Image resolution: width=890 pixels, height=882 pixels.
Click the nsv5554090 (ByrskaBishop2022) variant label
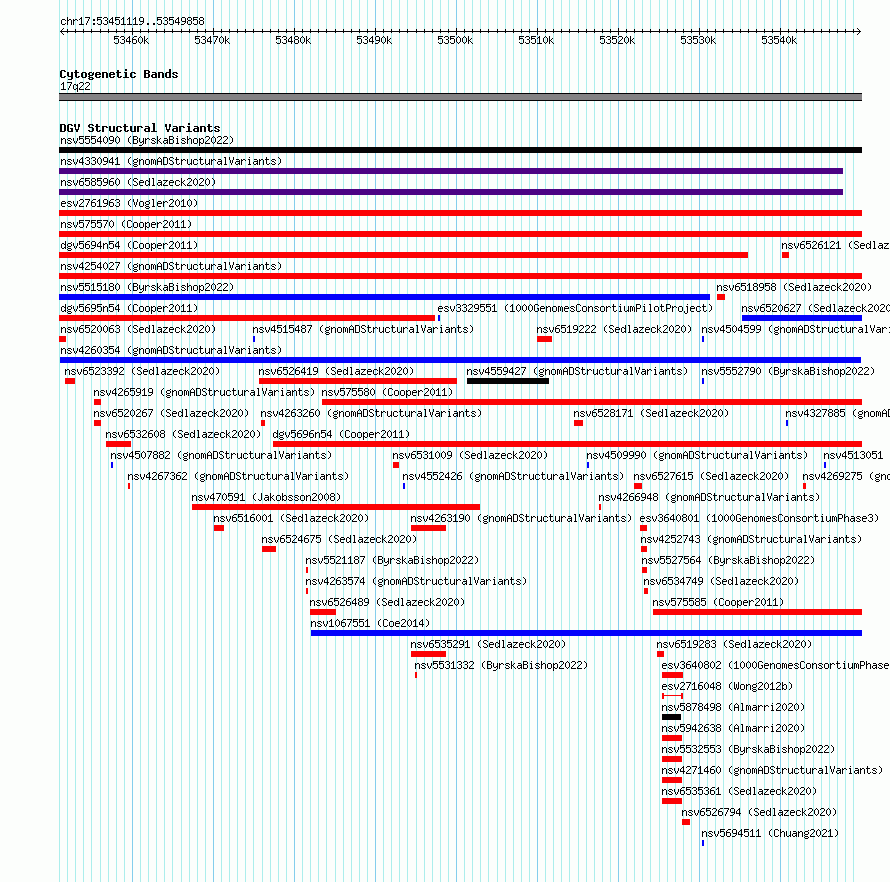pyautogui.click(x=147, y=140)
